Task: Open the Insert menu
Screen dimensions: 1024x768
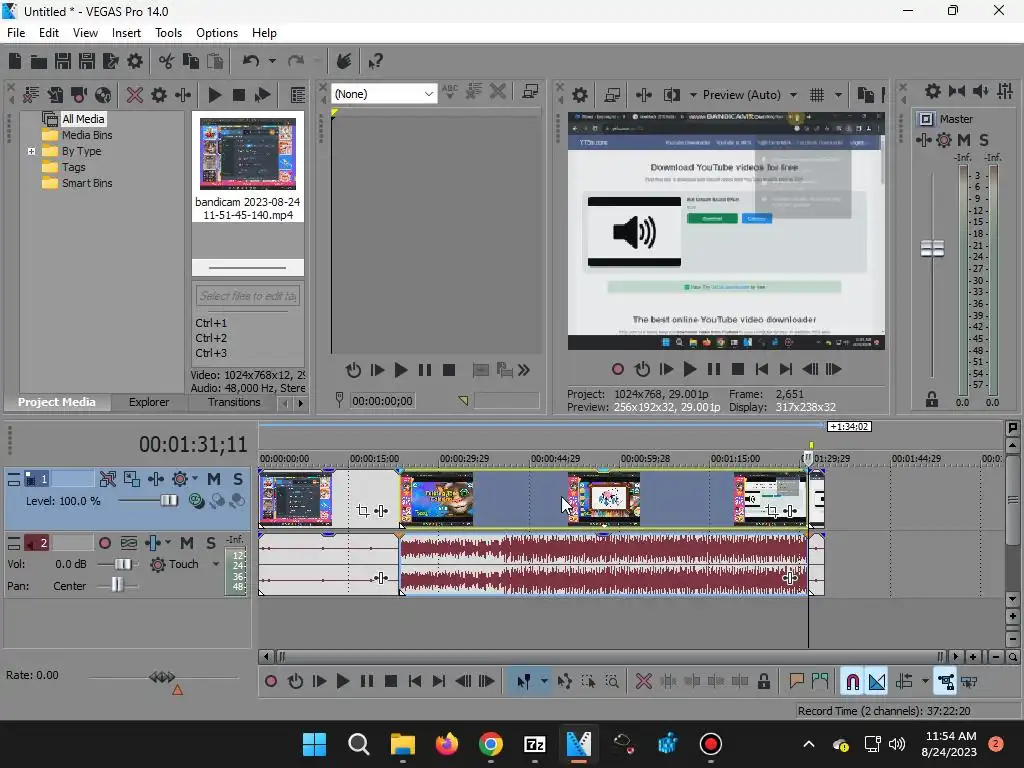Action: (126, 33)
